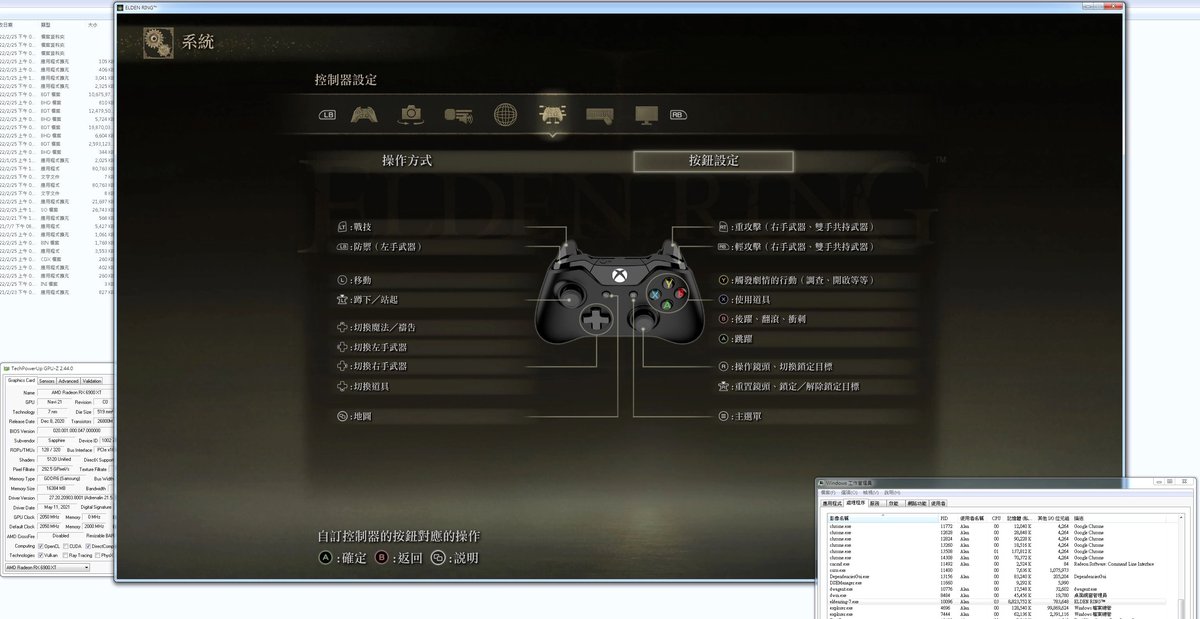Select the keyboard and mouse settings icon
The image size is (1200, 619).
[x=600, y=114]
